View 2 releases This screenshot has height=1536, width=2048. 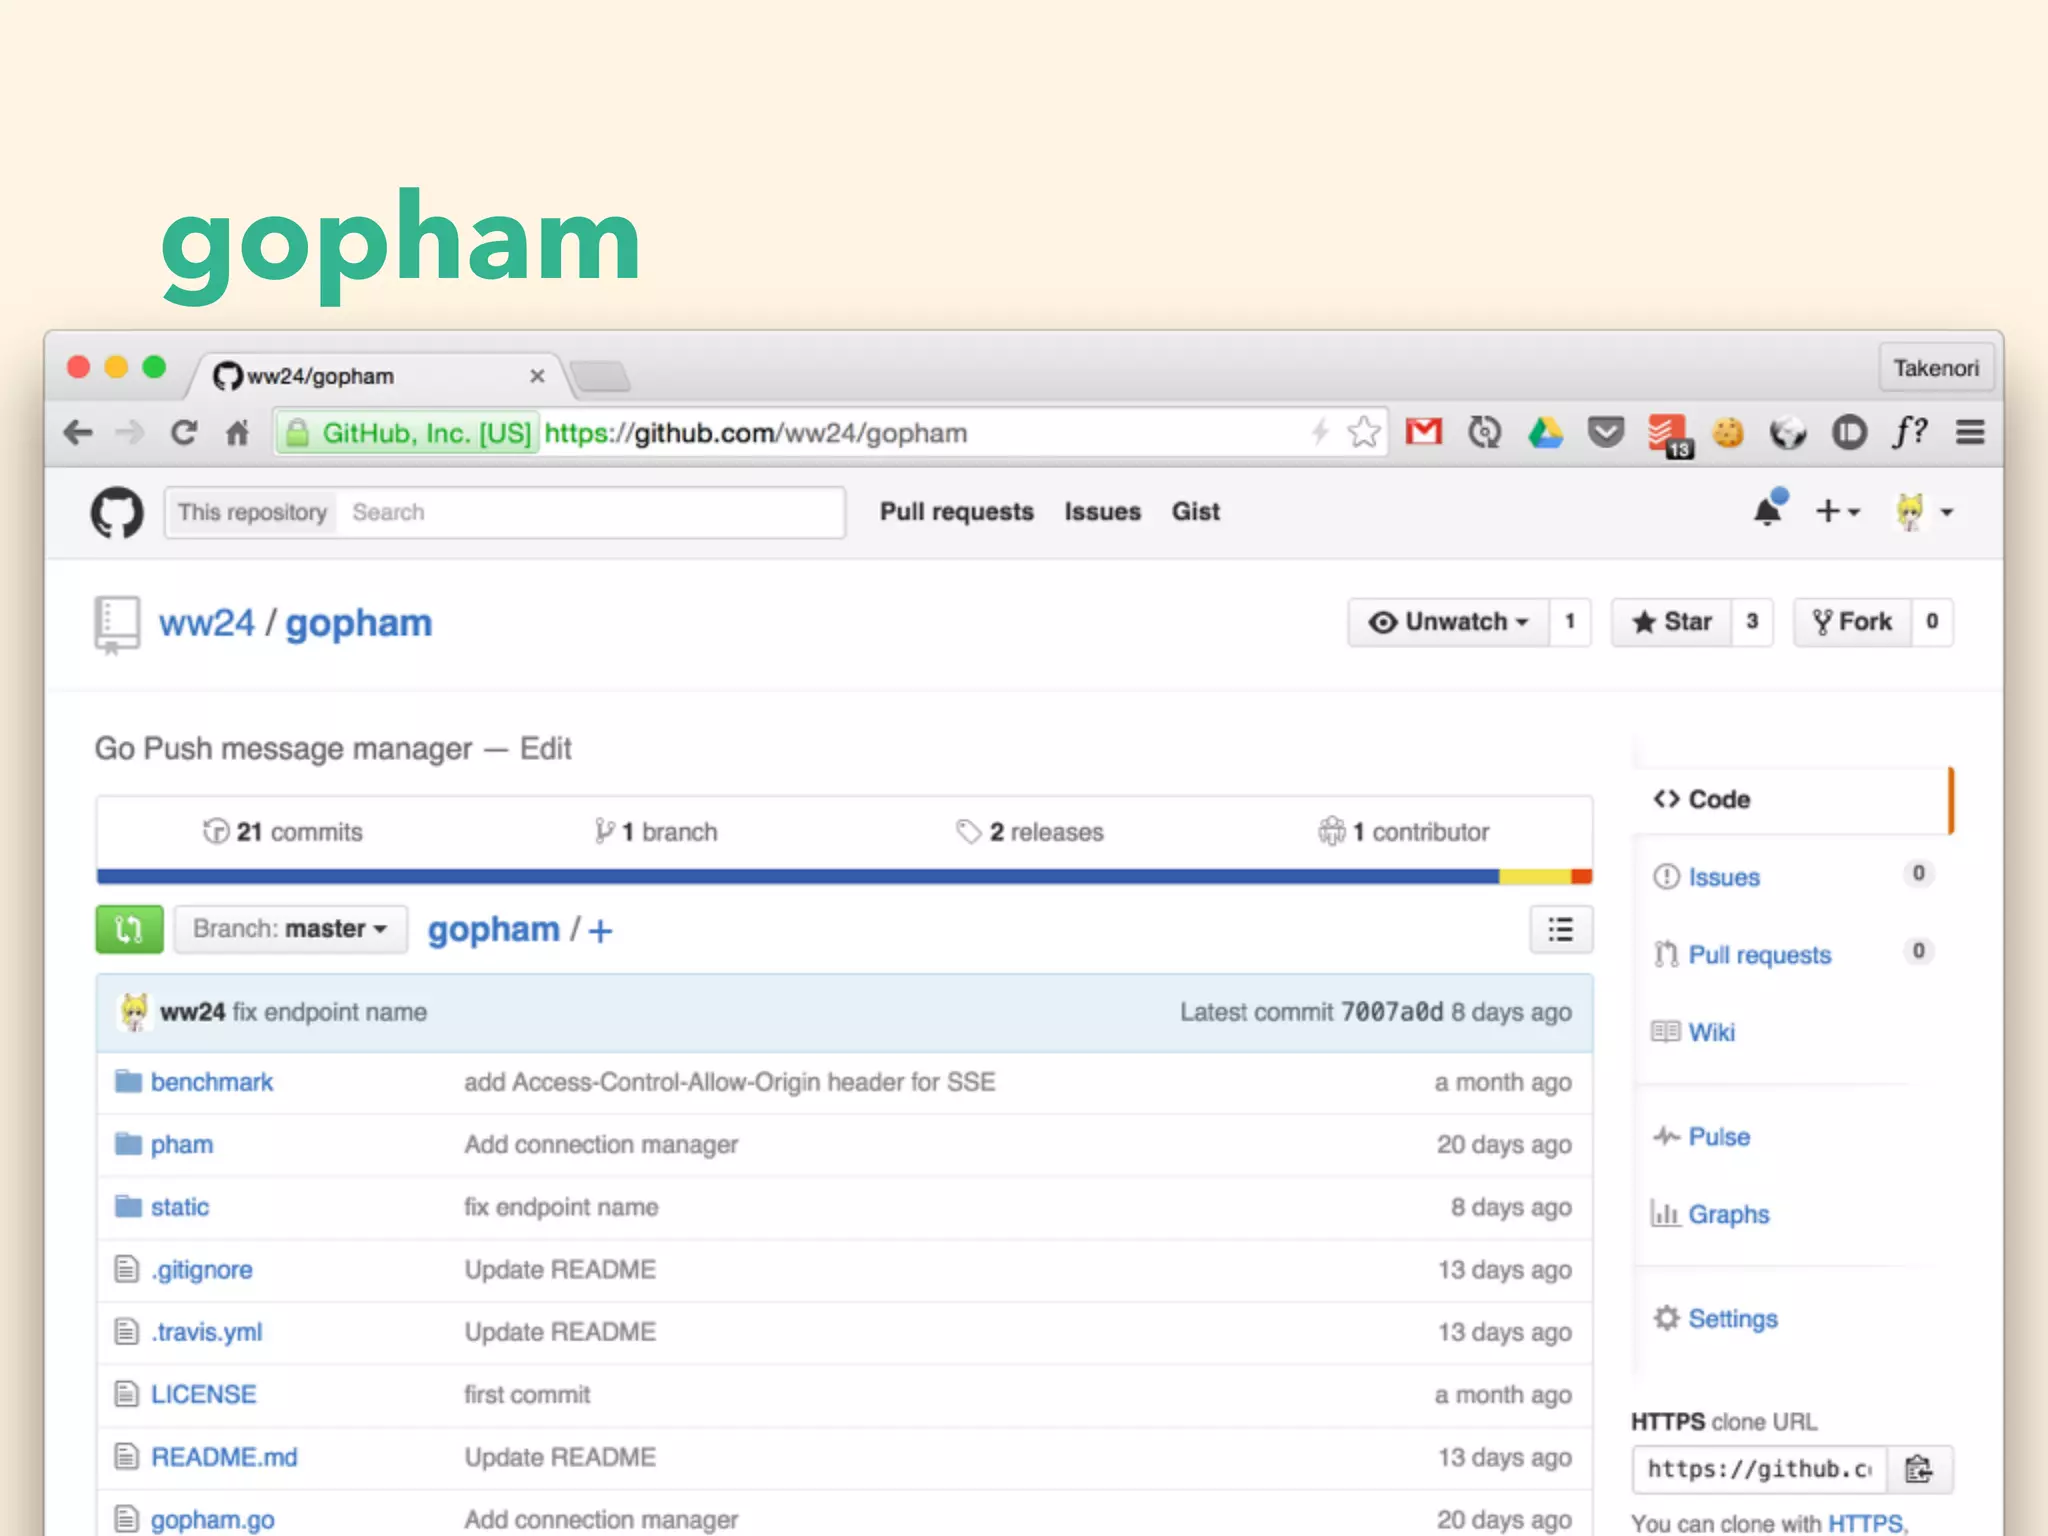pyautogui.click(x=1030, y=832)
